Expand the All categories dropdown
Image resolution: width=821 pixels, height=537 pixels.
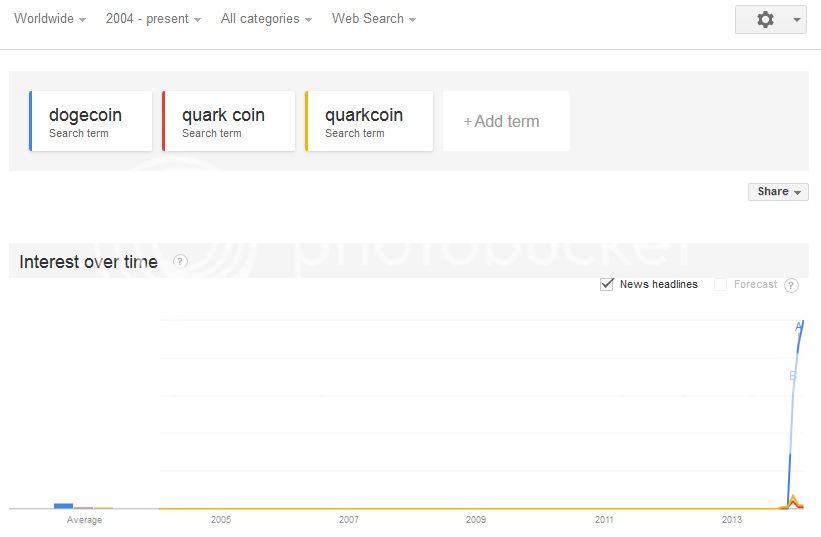coord(266,19)
